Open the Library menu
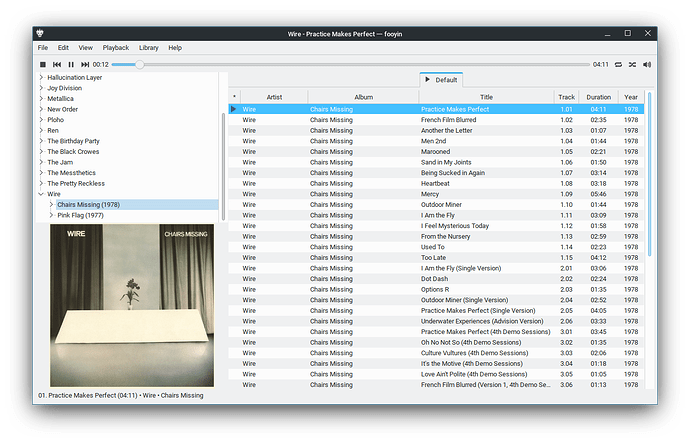Image resolution: width=690 pixels, height=442 pixels. point(148,47)
